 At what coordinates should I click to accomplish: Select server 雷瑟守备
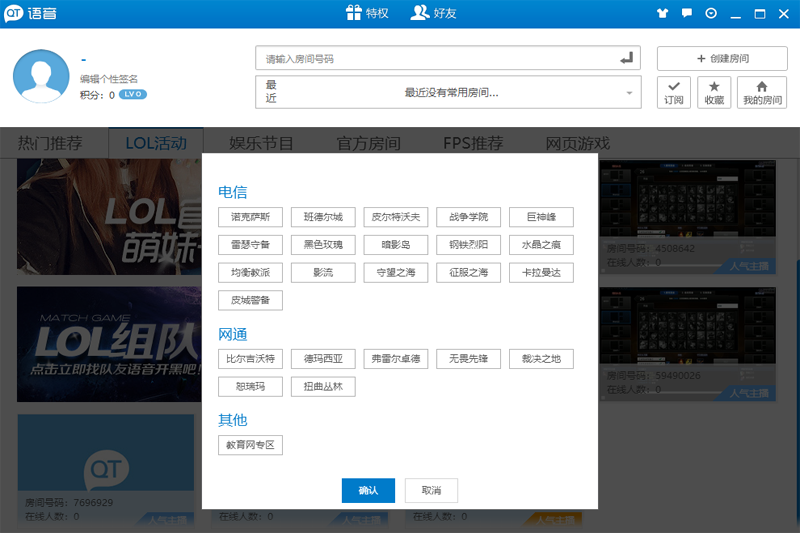[250, 245]
